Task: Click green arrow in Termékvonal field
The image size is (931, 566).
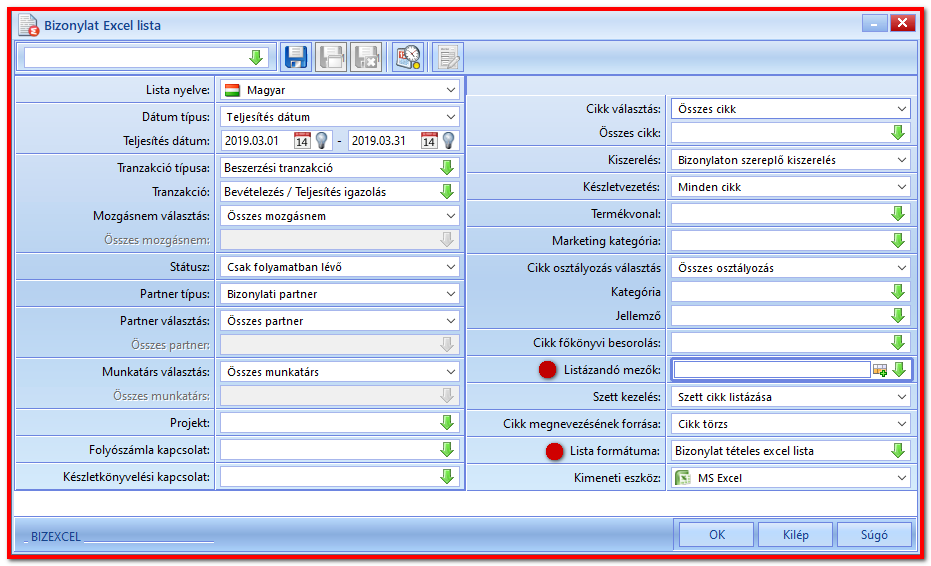Action: pyautogui.click(x=898, y=214)
